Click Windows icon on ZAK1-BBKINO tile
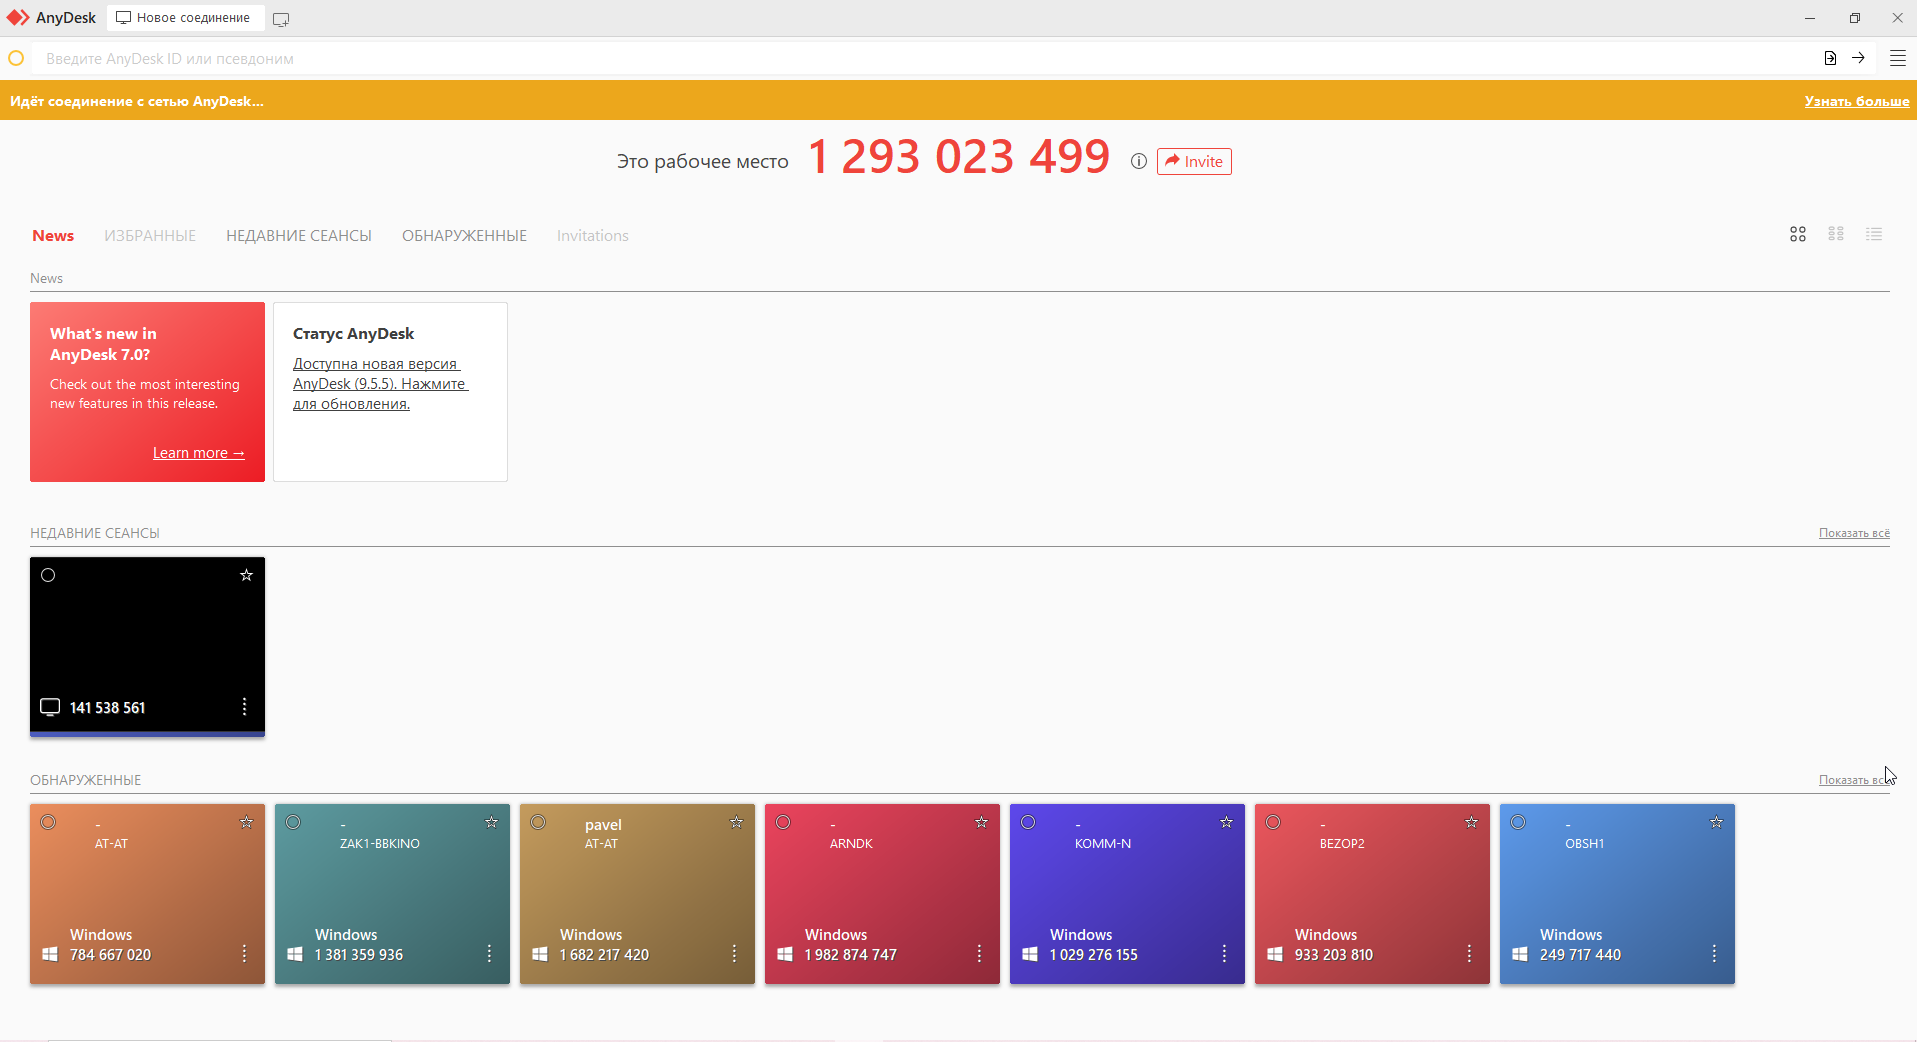Image resolution: width=1917 pixels, height=1042 pixels. click(x=295, y=955)
